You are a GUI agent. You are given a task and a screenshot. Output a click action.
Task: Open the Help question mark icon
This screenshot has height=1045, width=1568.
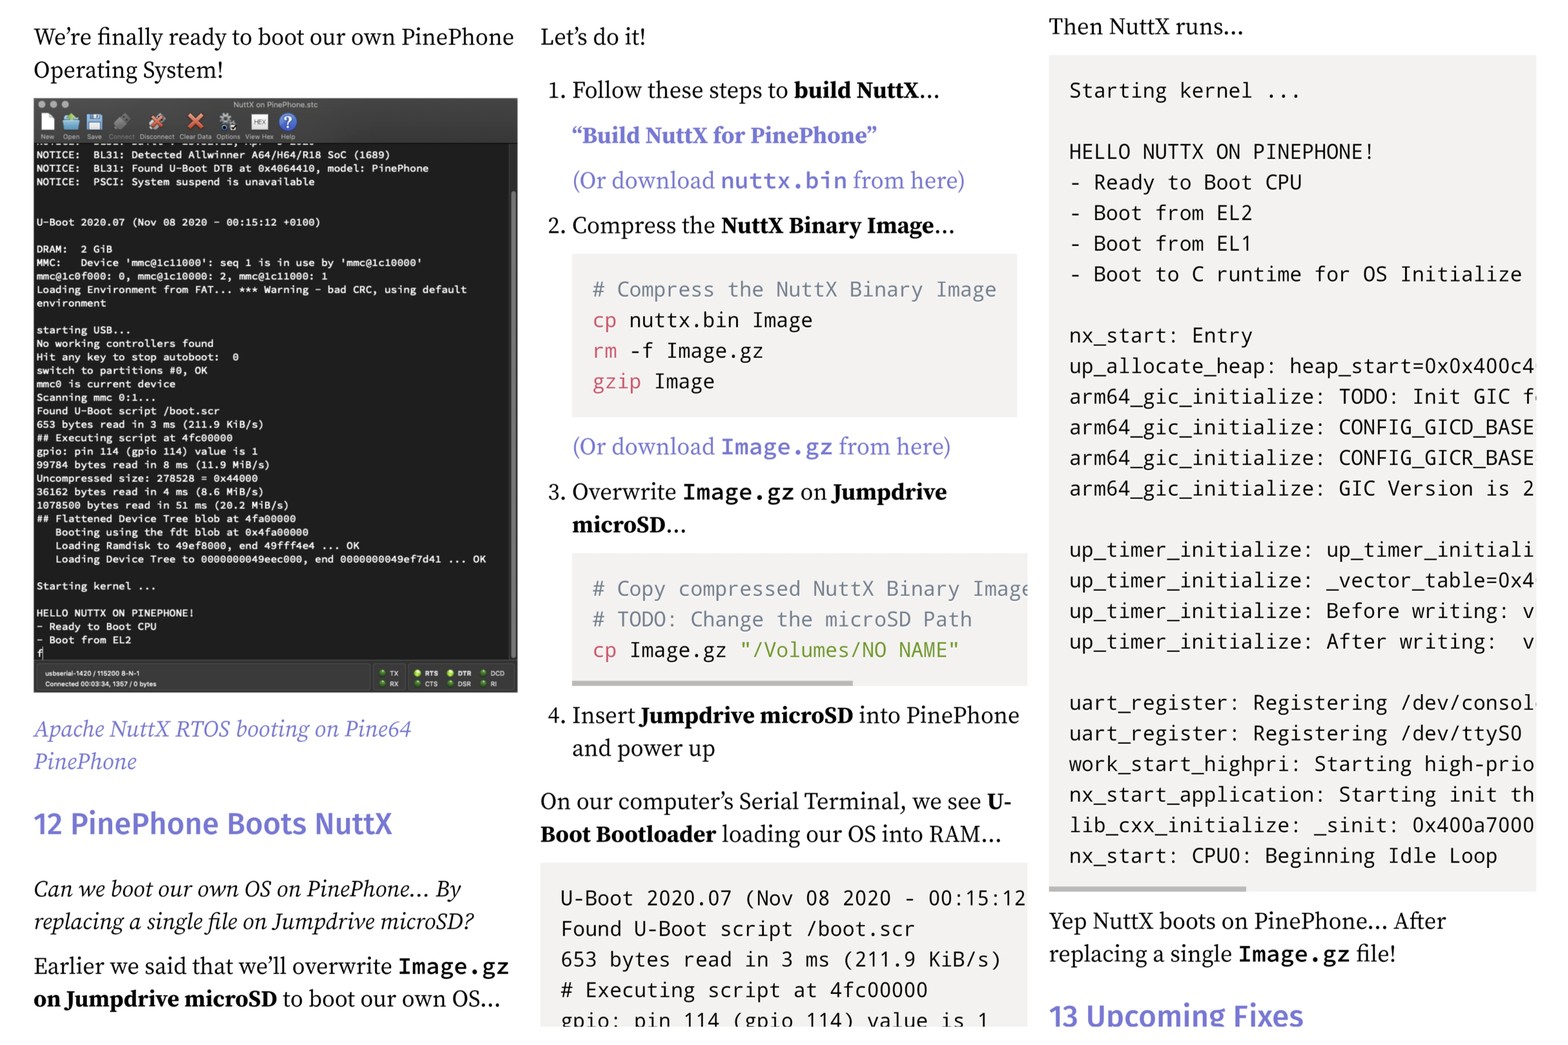coord(288,122)
